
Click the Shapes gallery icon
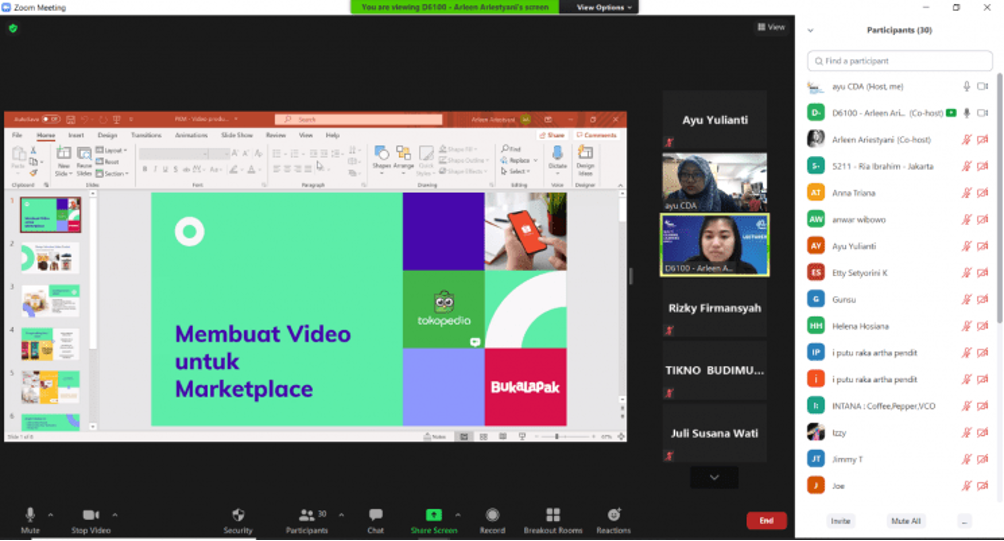point(382,152)
